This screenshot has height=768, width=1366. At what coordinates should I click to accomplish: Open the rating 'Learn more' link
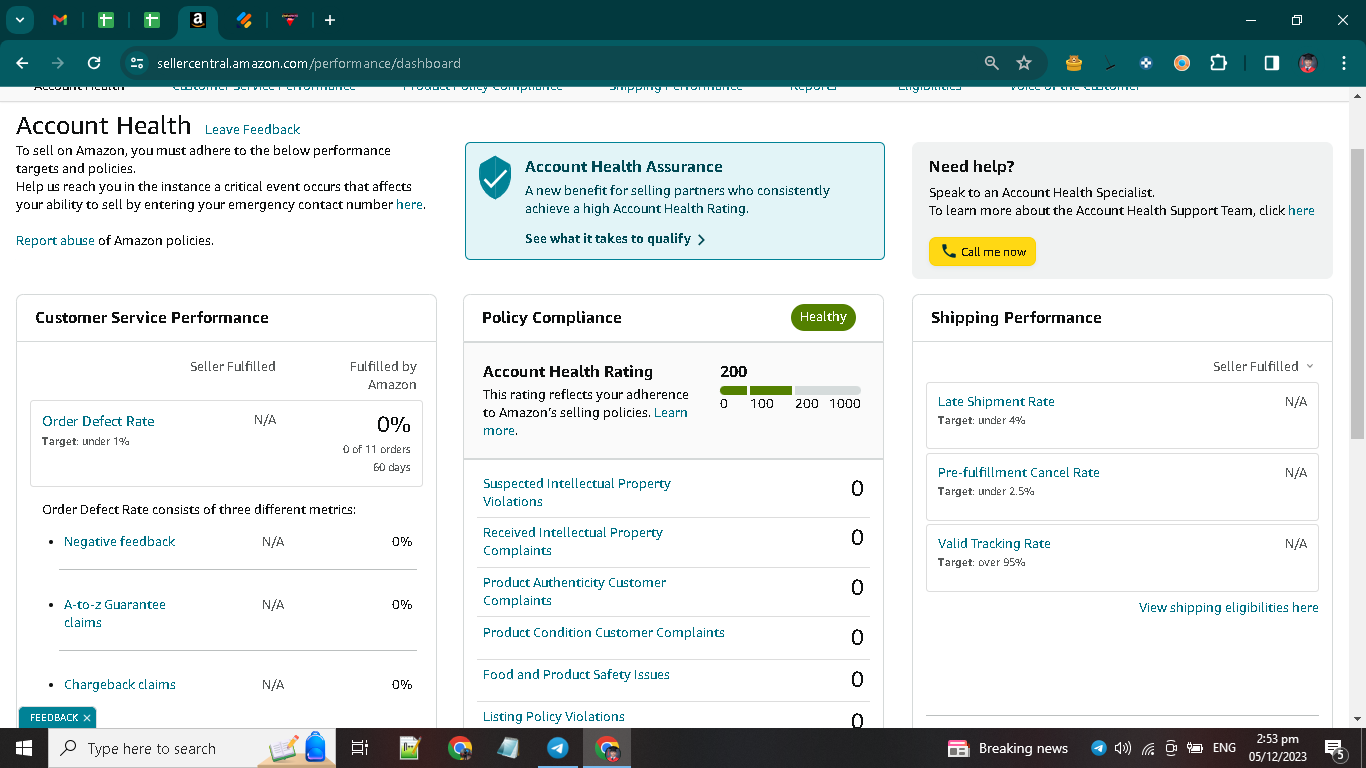pos(585,421)
